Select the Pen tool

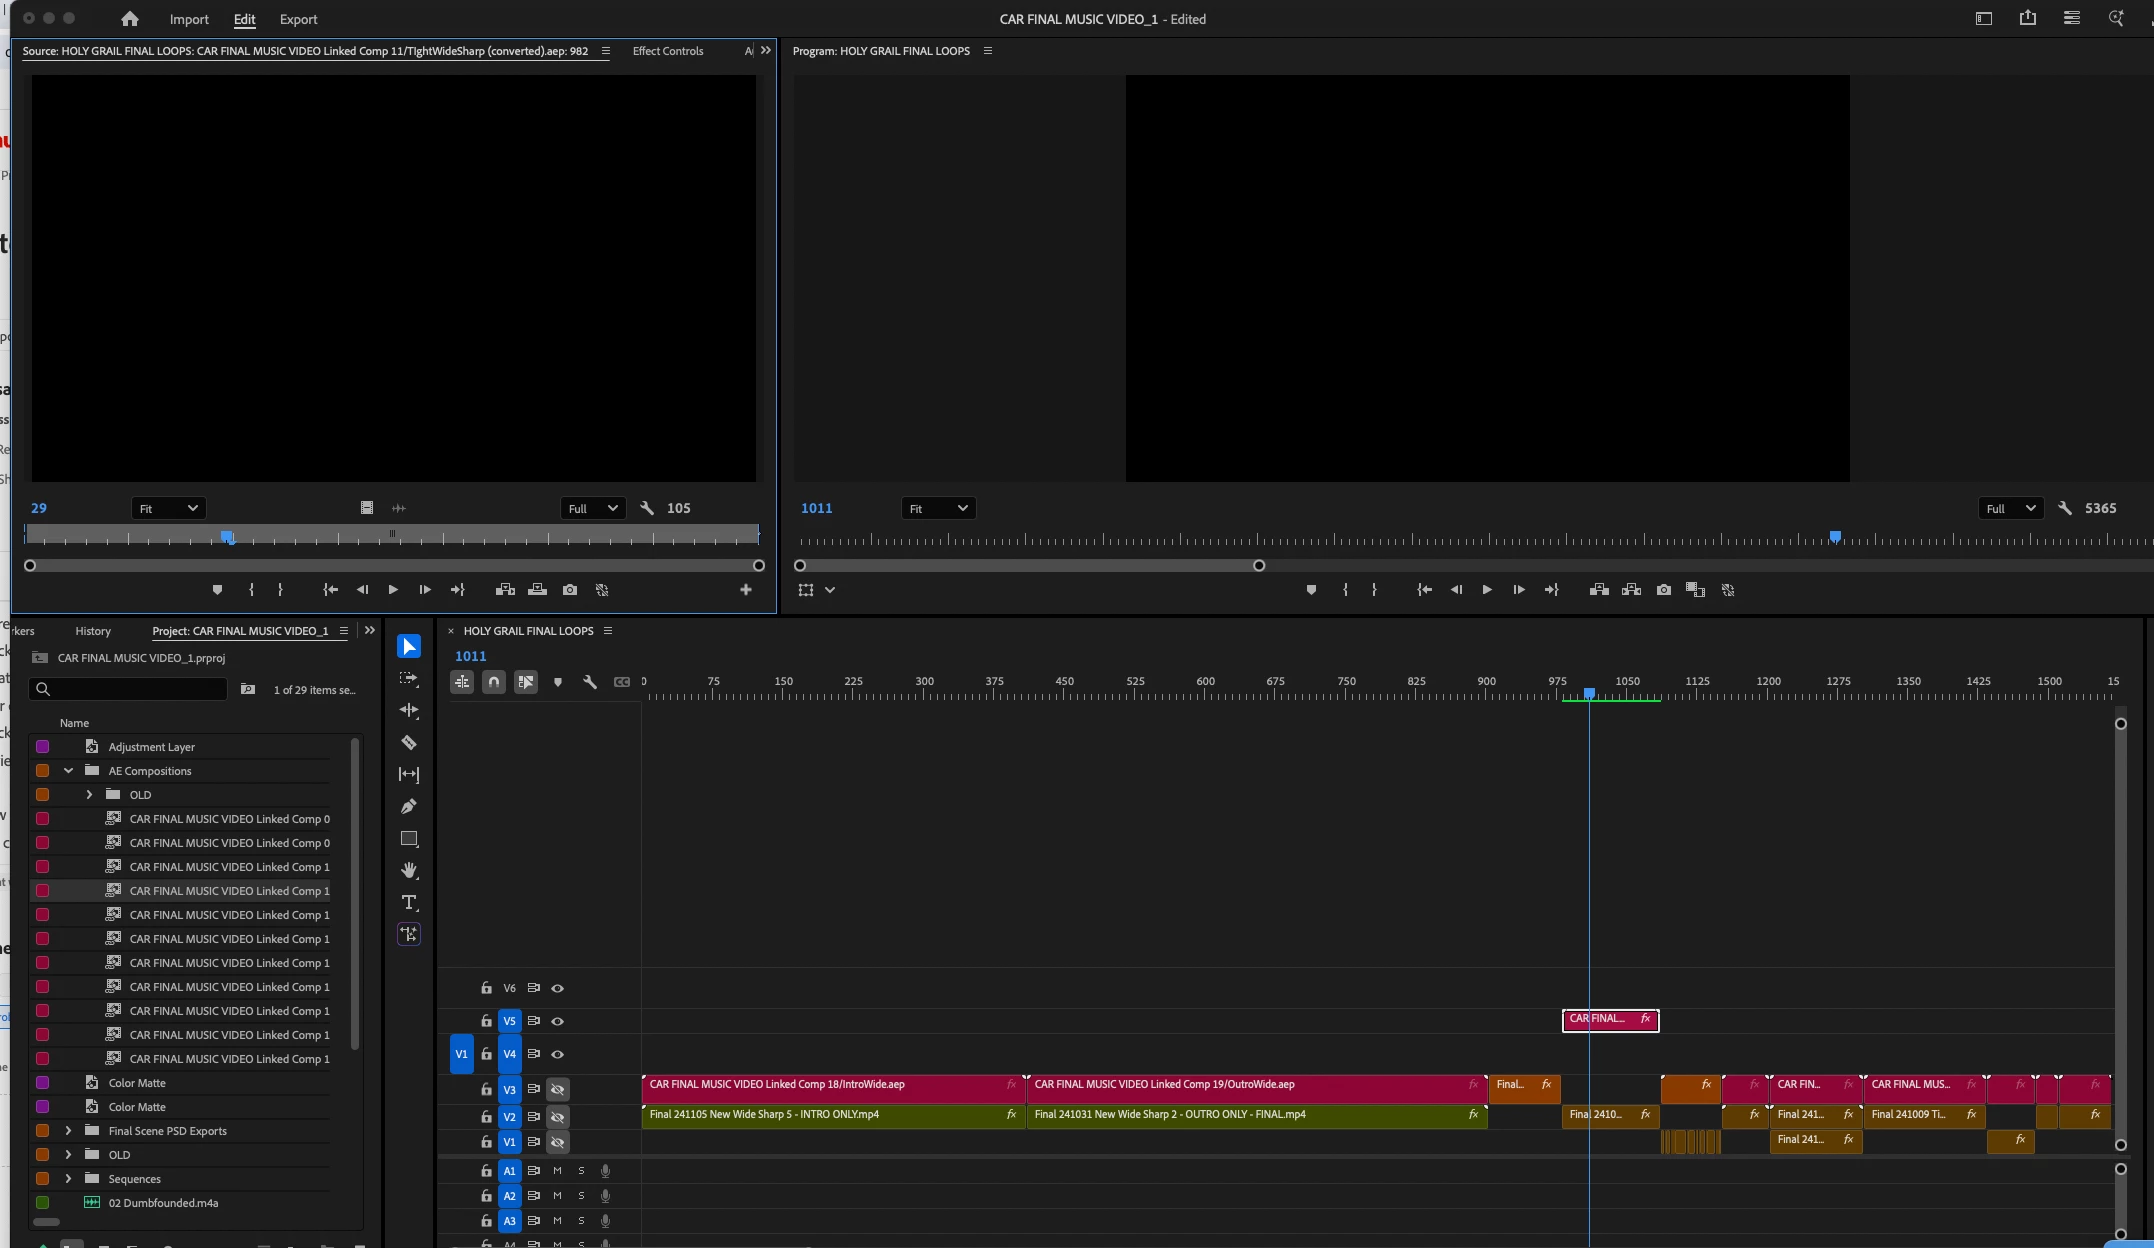coord(409,807)
